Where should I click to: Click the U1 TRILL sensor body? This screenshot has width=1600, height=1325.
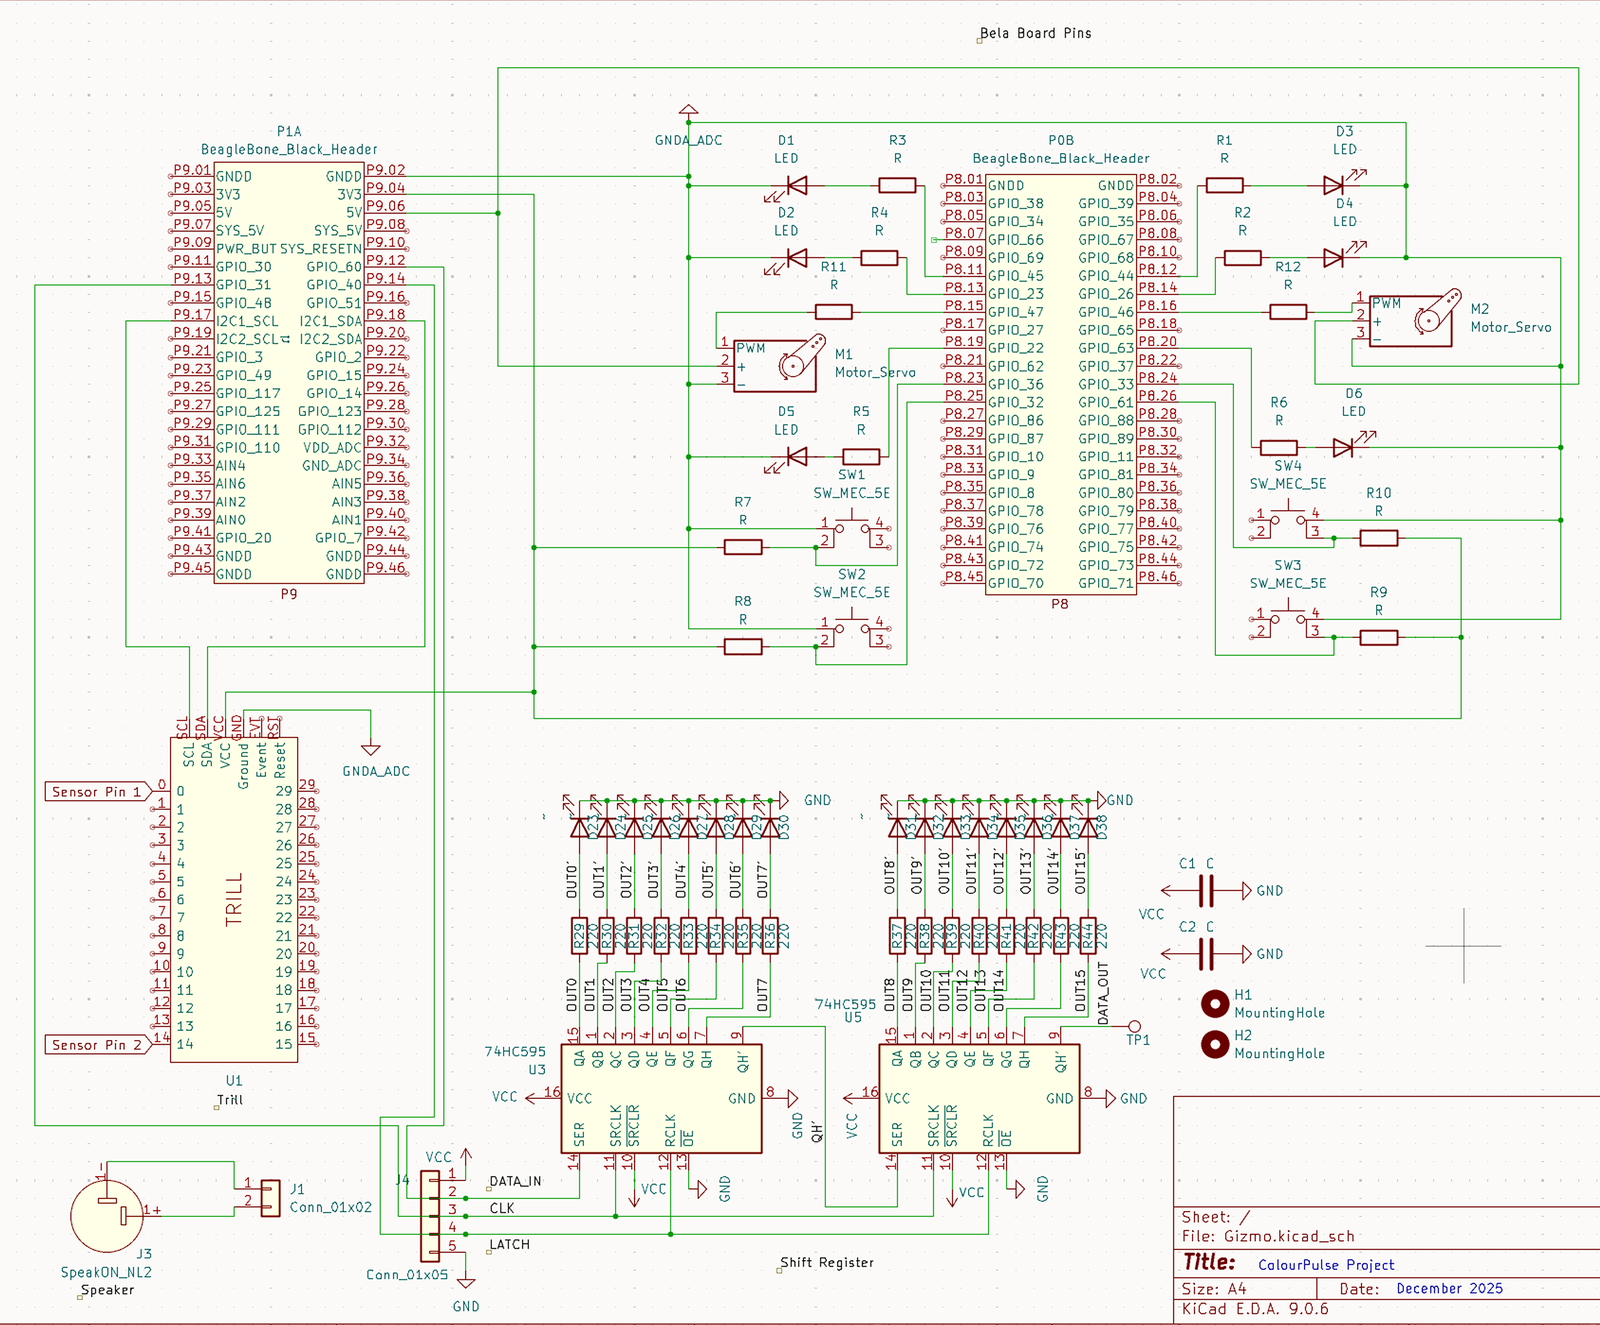click(x=234, y=899)
